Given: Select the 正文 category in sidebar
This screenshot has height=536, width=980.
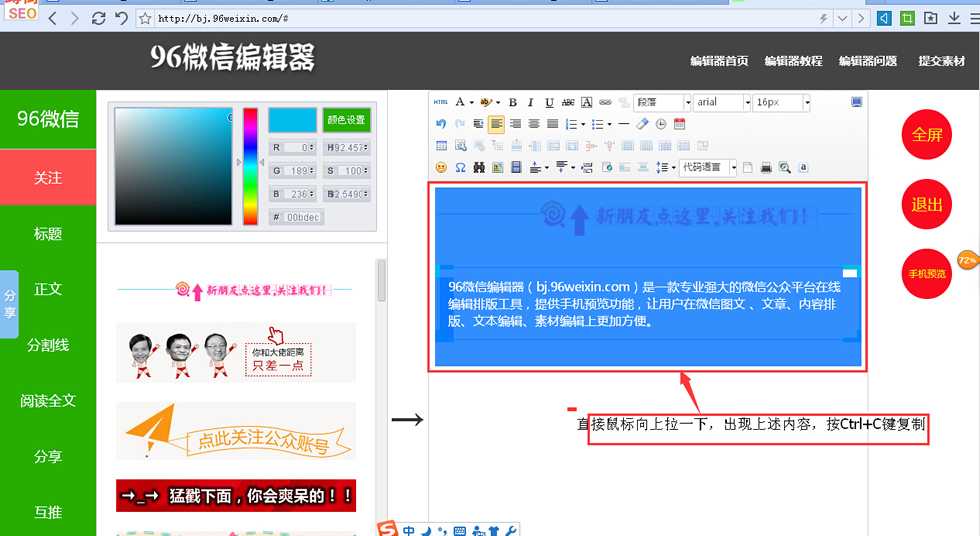Looking at the screenshot, I should click(48, 289).
